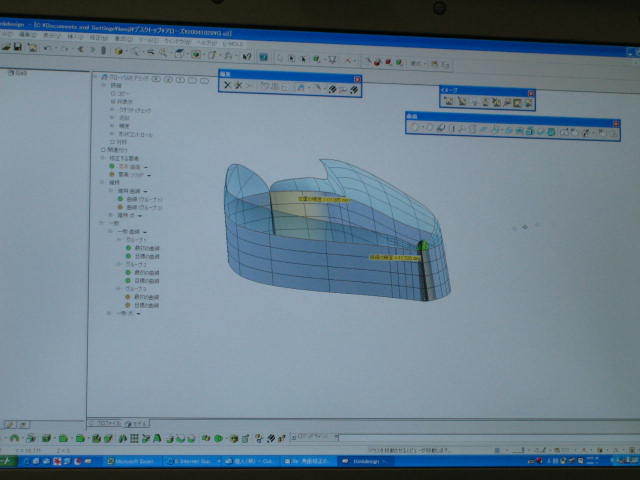640x480 pixels.
Task: Click the red X icon in top toolbar
Action: point(348,60)
